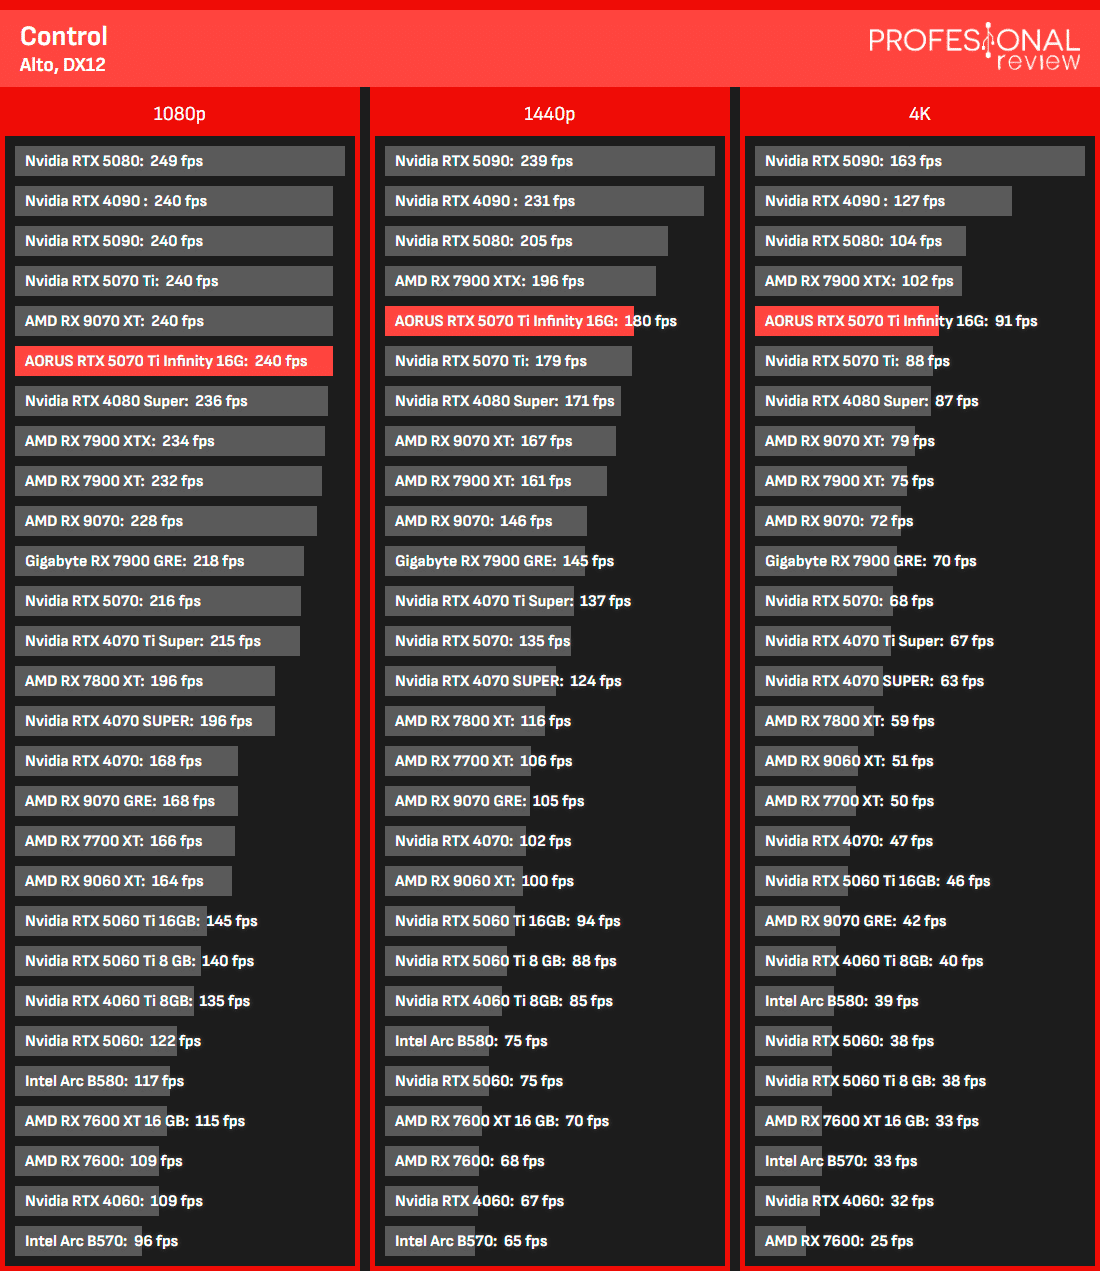Click Nvidia RTX 4070 Ti Super: 137 fps bar
The height and width of the screenshot is (1271, 1100).
(x=479, y=601)
